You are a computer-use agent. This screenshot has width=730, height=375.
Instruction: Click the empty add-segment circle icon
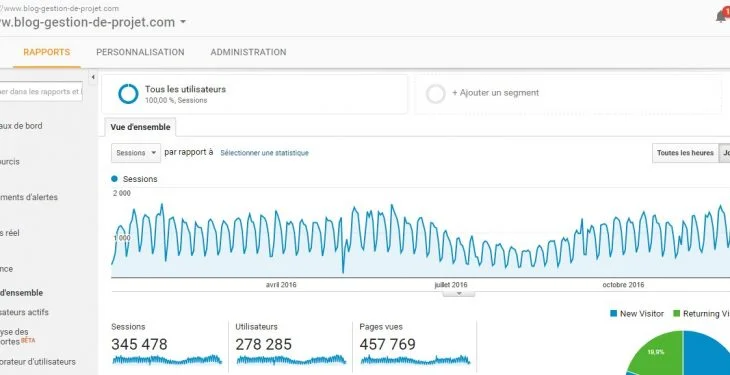point(436,94)
